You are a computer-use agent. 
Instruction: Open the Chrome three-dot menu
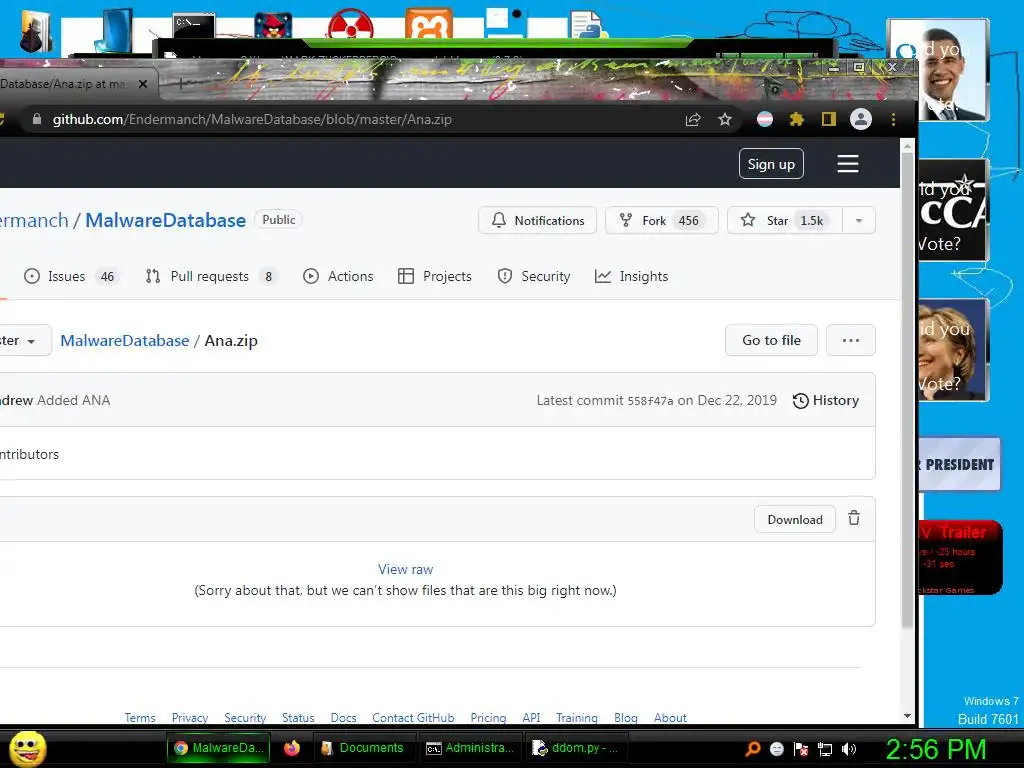point(893,120)
